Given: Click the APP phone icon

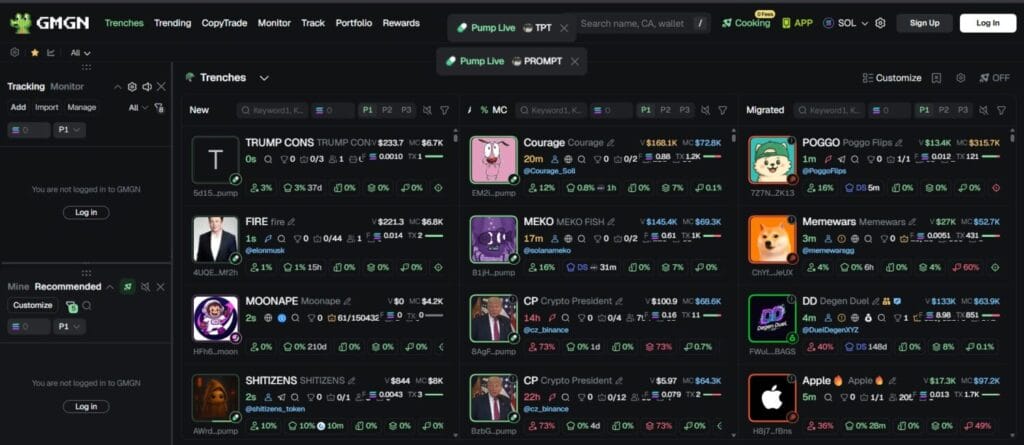Looking at the screenshot, I should pyautogui.click(x=786, y=23).
